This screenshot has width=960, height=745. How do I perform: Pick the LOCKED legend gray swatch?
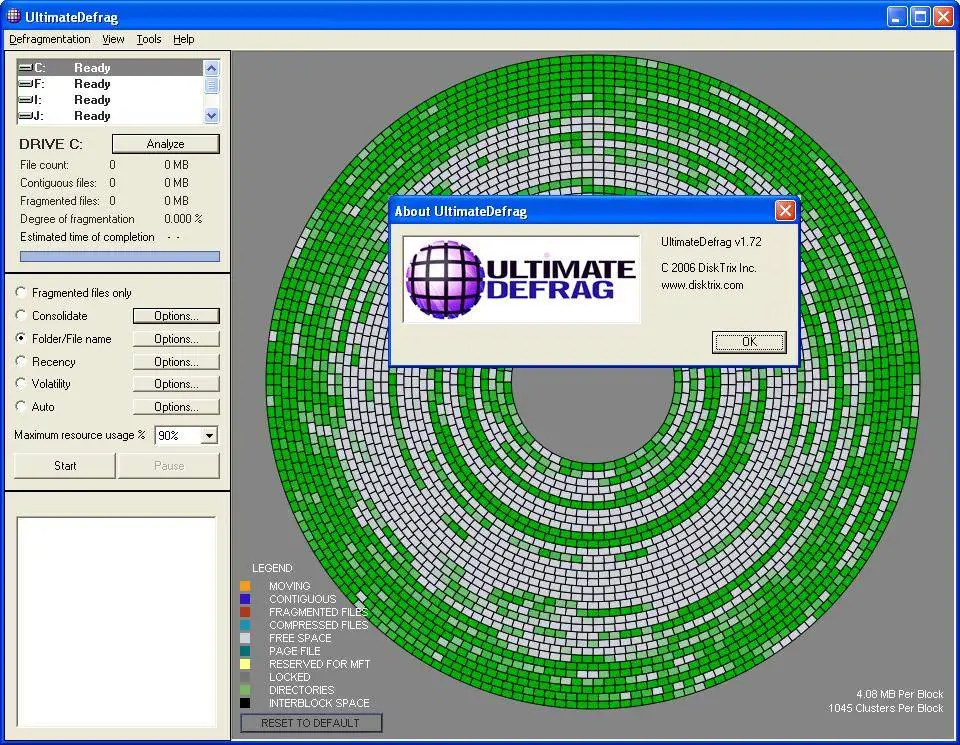[x=245, y=677]
